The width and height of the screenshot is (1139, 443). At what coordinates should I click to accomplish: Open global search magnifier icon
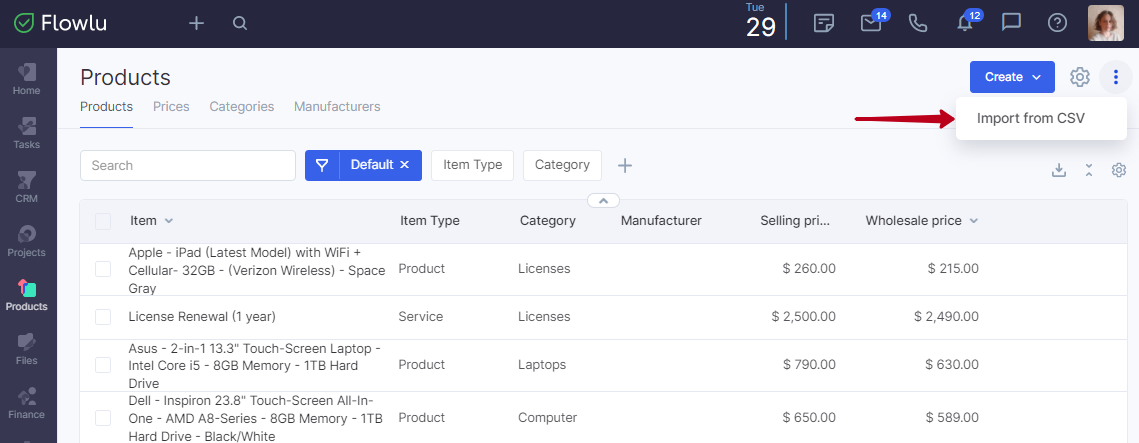240,23
